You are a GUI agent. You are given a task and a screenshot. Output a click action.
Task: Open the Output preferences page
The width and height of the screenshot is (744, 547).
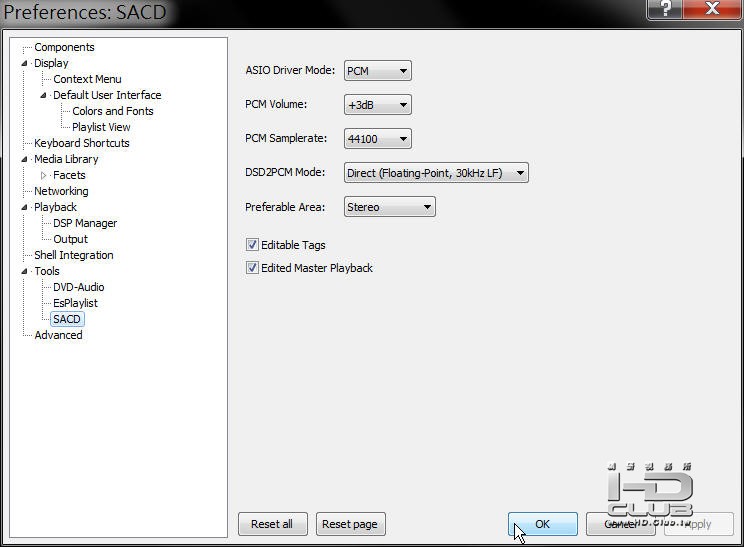click(x=70, y=239)
